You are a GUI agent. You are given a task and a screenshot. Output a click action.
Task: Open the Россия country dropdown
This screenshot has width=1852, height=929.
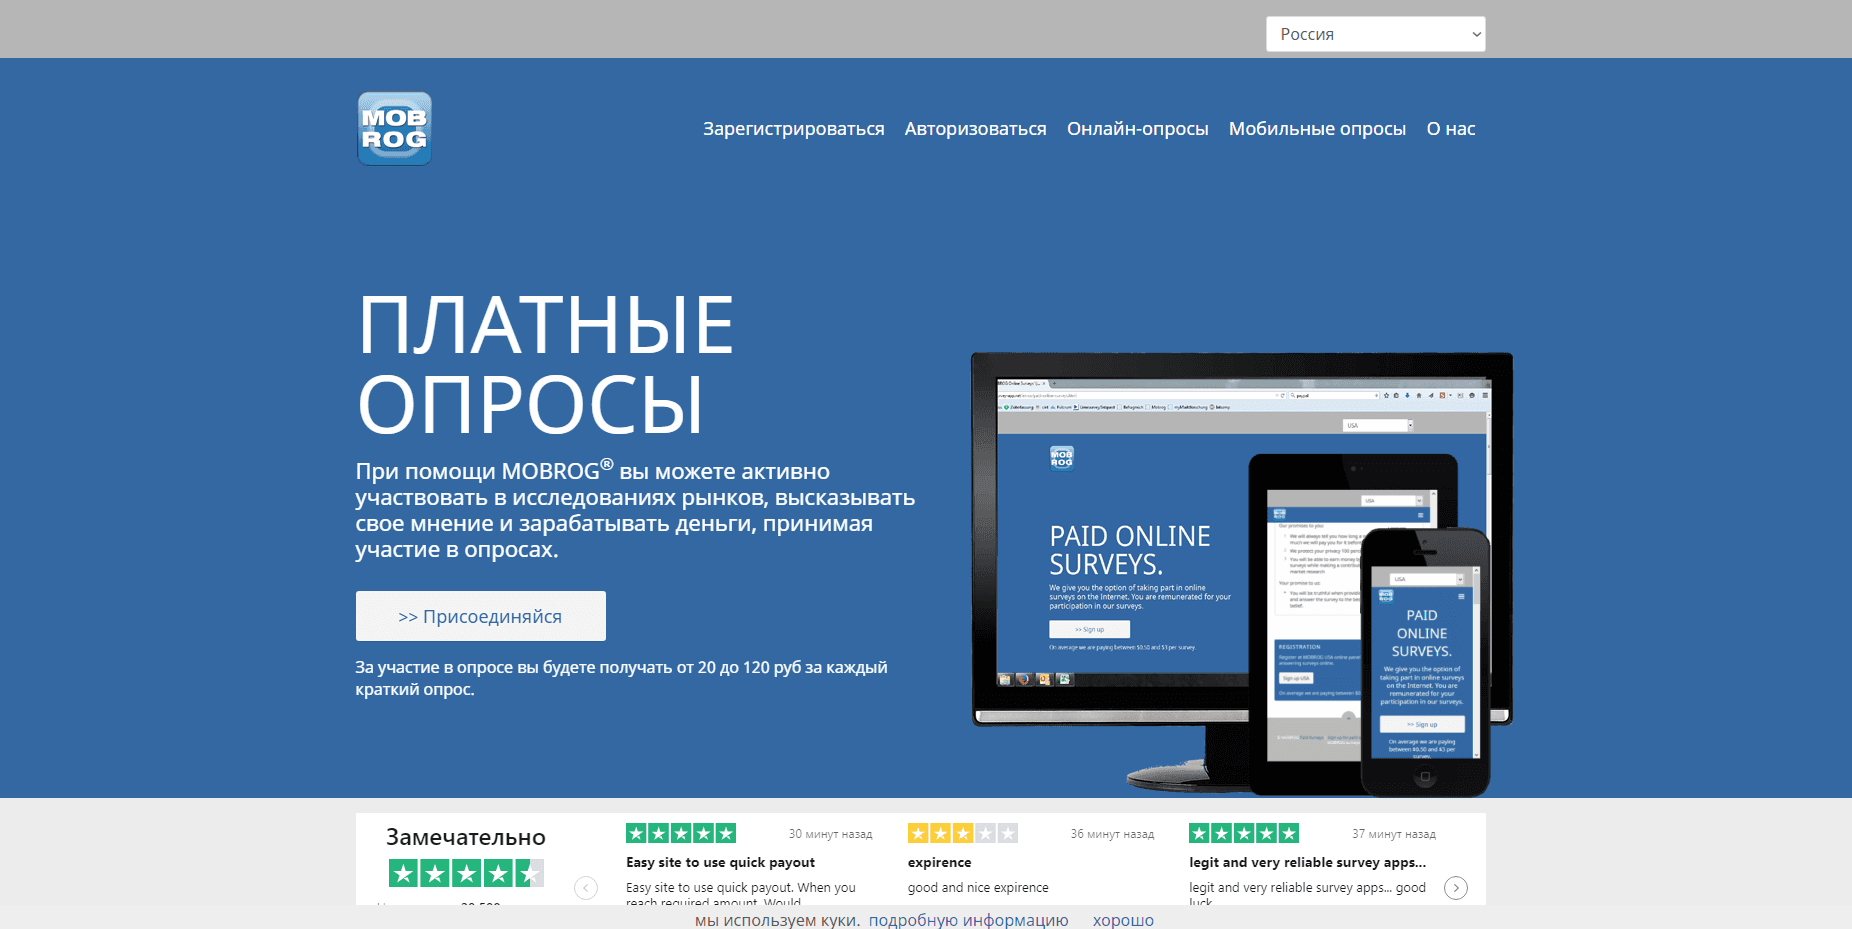(1374, 34)
